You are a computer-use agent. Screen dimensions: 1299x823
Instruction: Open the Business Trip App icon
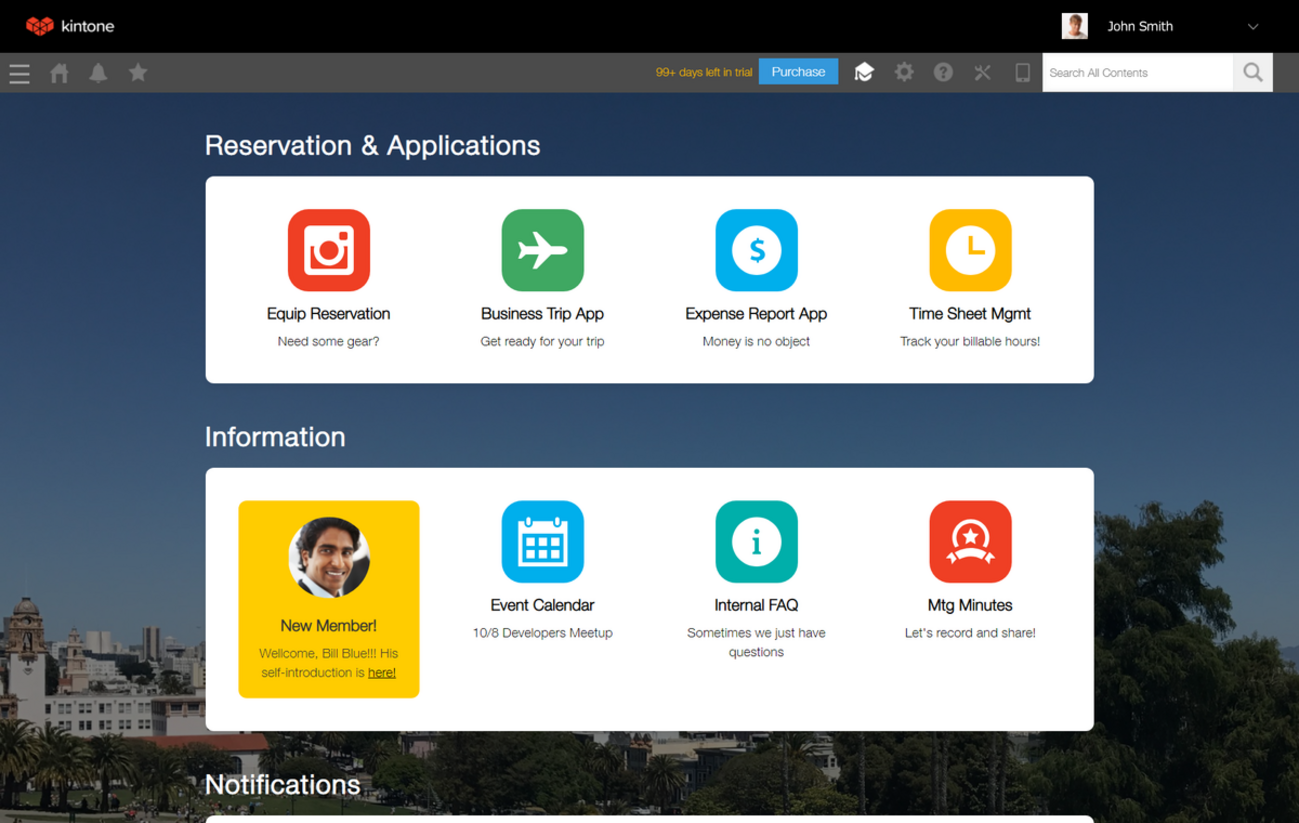click(x=542, y=250)
